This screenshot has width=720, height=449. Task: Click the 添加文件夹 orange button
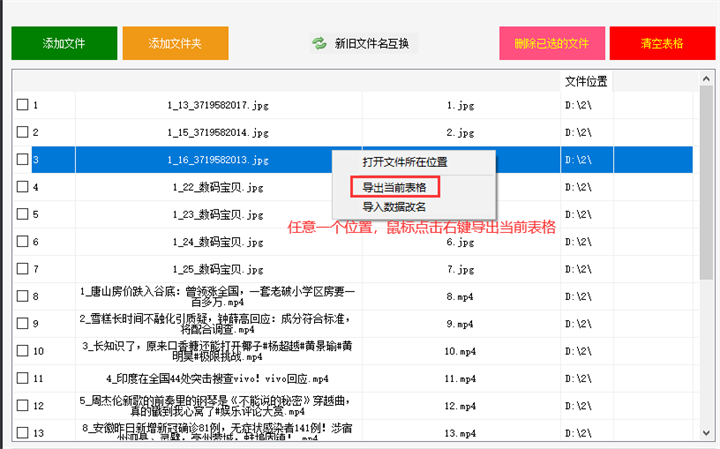coord(175,43)
